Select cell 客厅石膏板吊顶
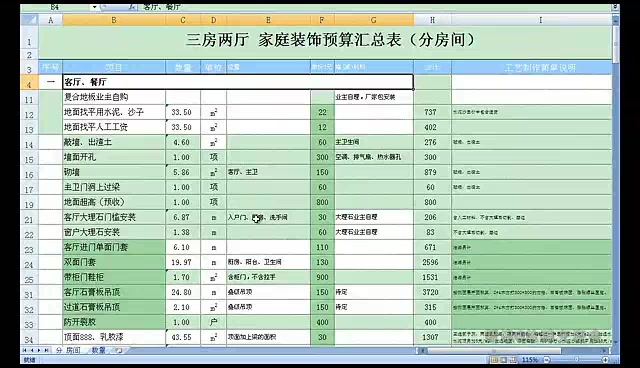Screen dimensions: 640x368 [x=114, y=292]
